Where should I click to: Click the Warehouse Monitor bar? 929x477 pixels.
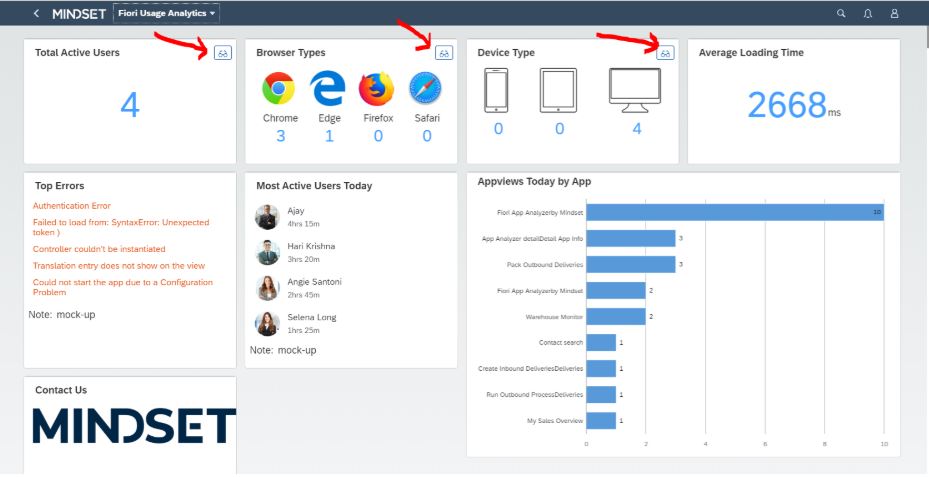coord(616,316)
